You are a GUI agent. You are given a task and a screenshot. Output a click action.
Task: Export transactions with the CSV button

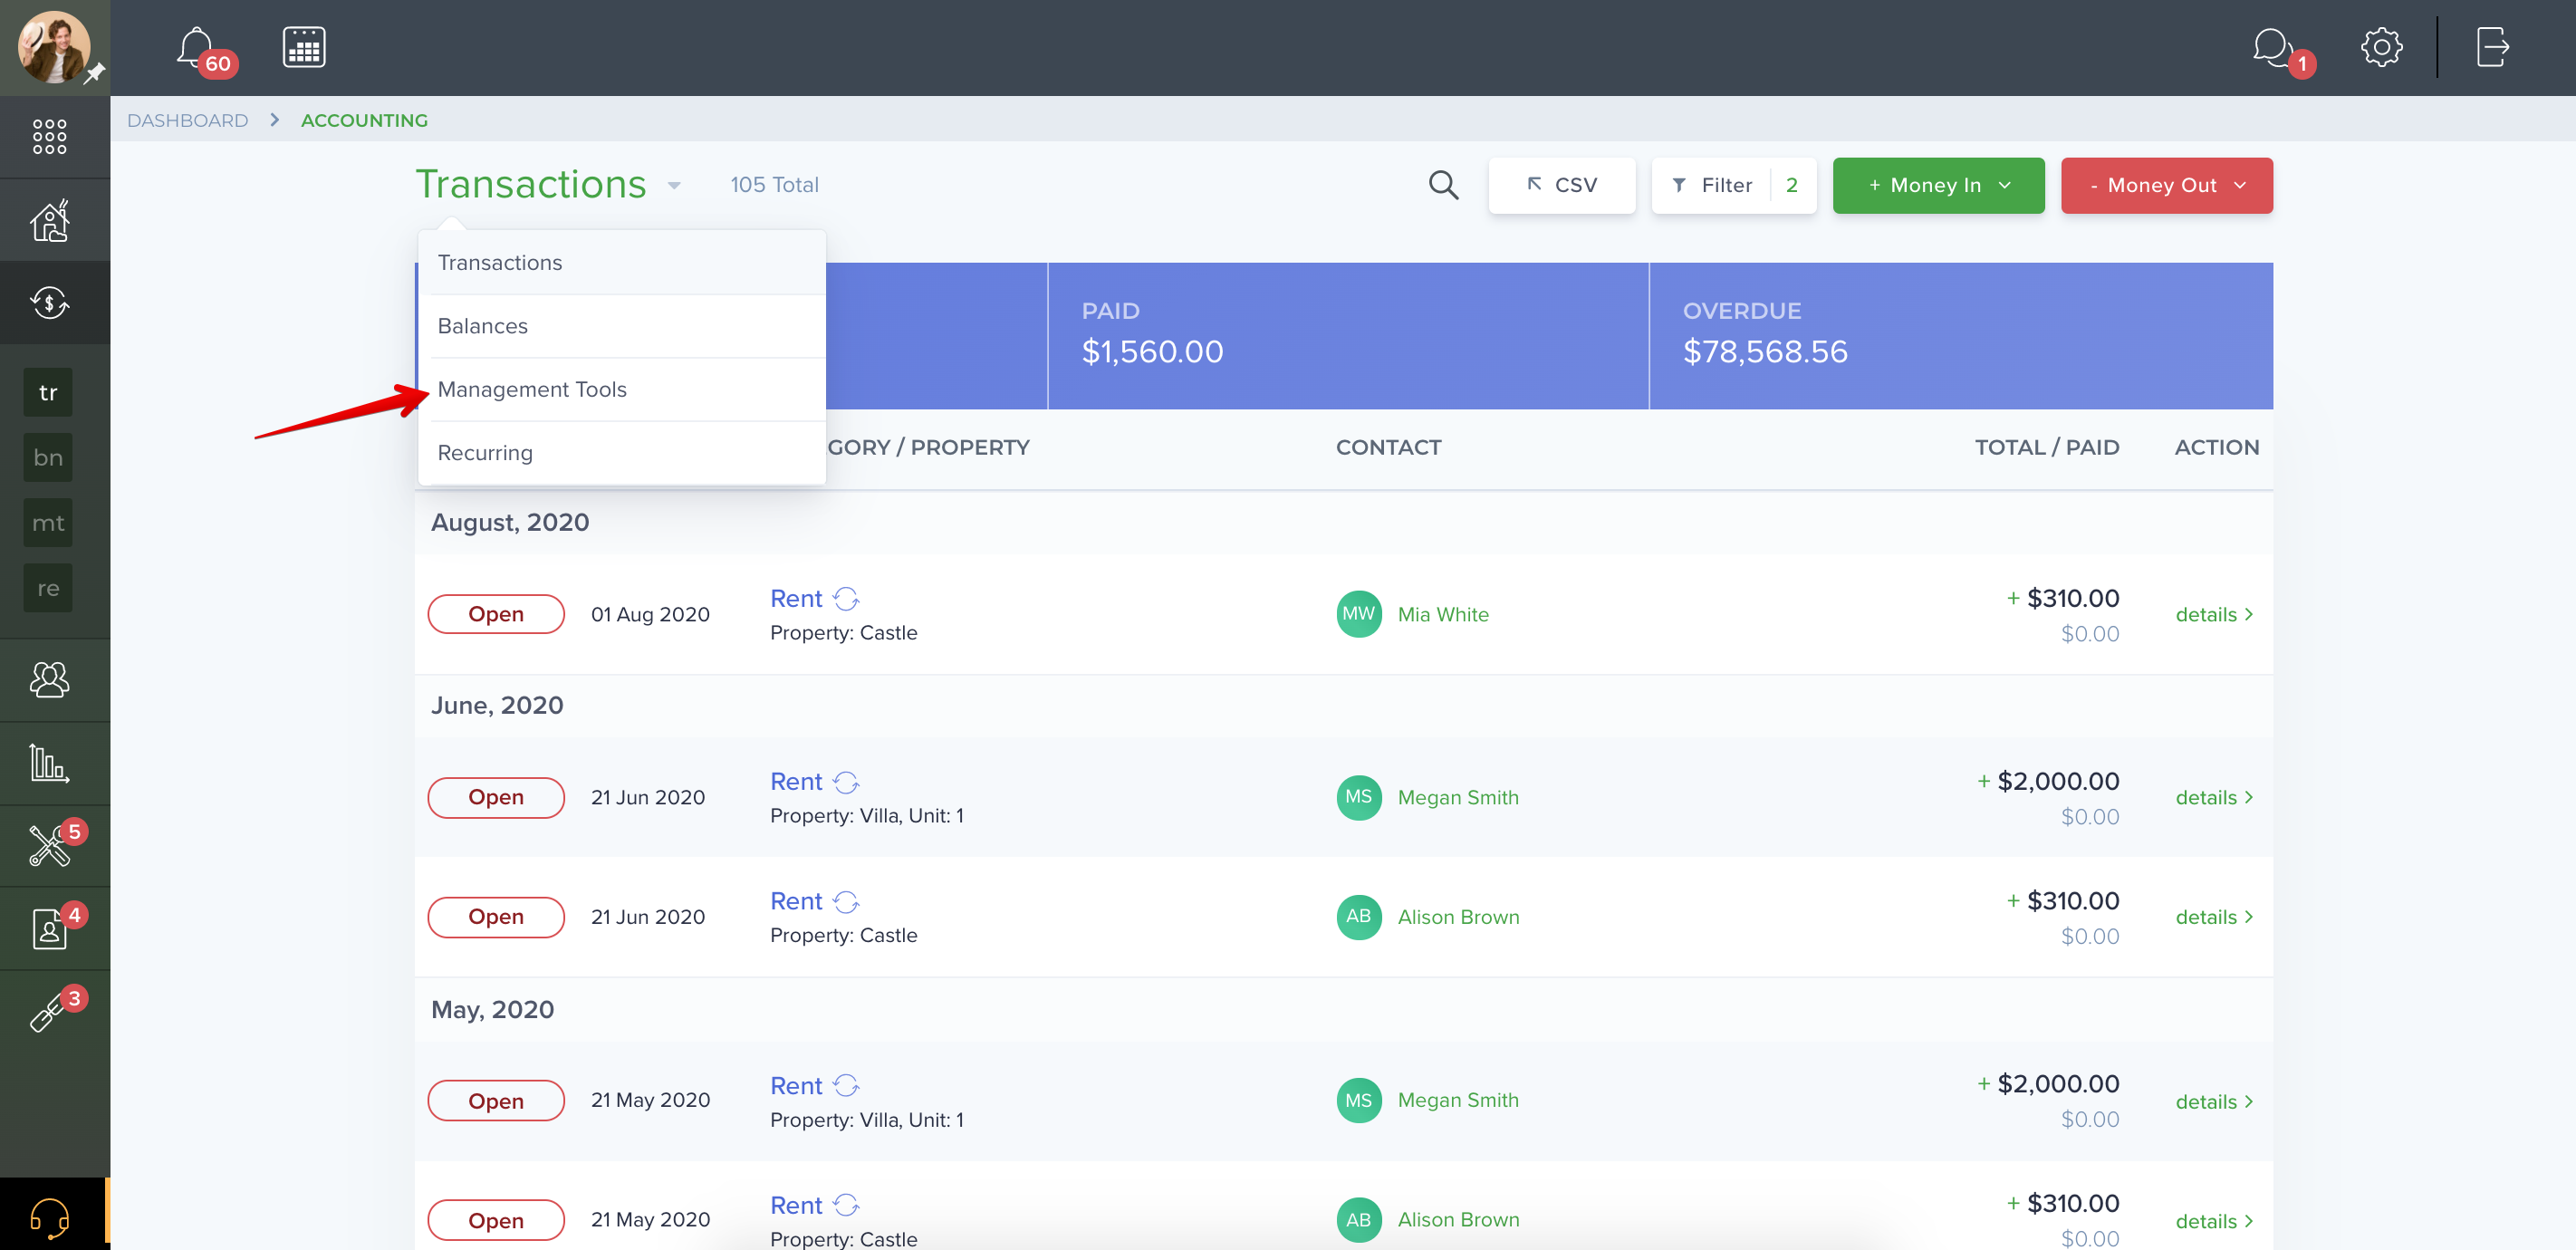point(1561,185)
